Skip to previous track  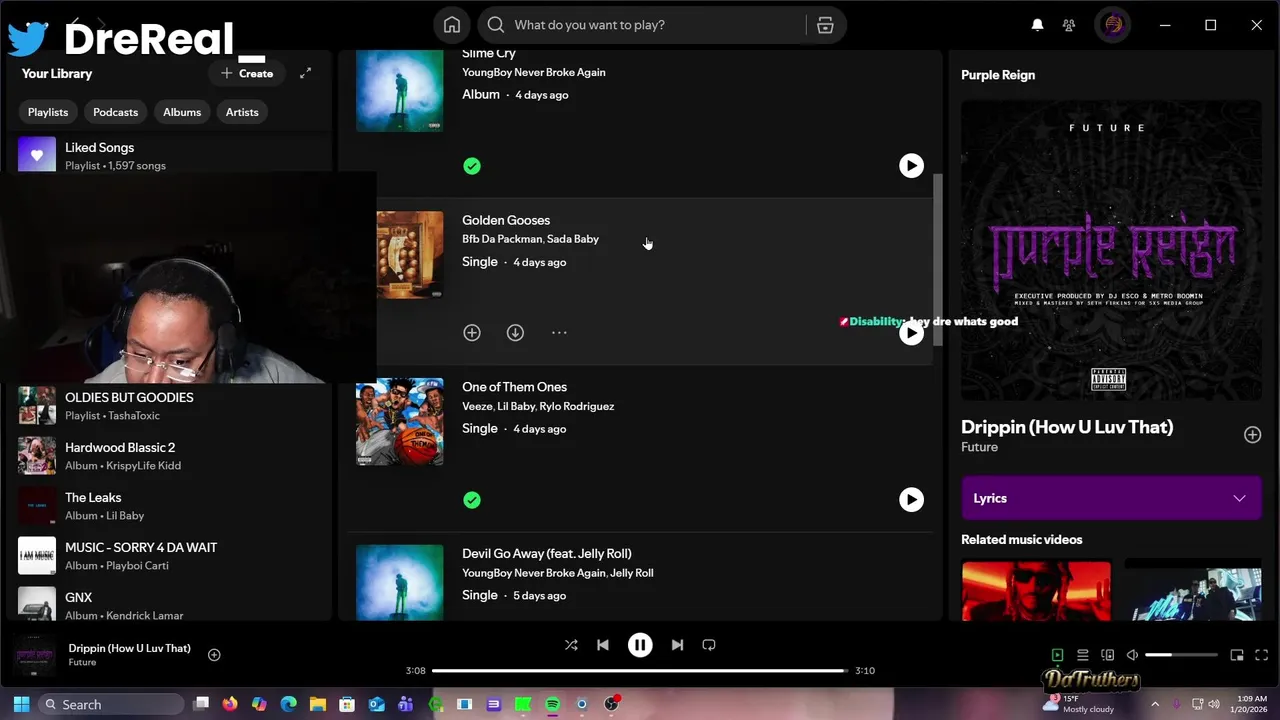(x=603, y=645)
